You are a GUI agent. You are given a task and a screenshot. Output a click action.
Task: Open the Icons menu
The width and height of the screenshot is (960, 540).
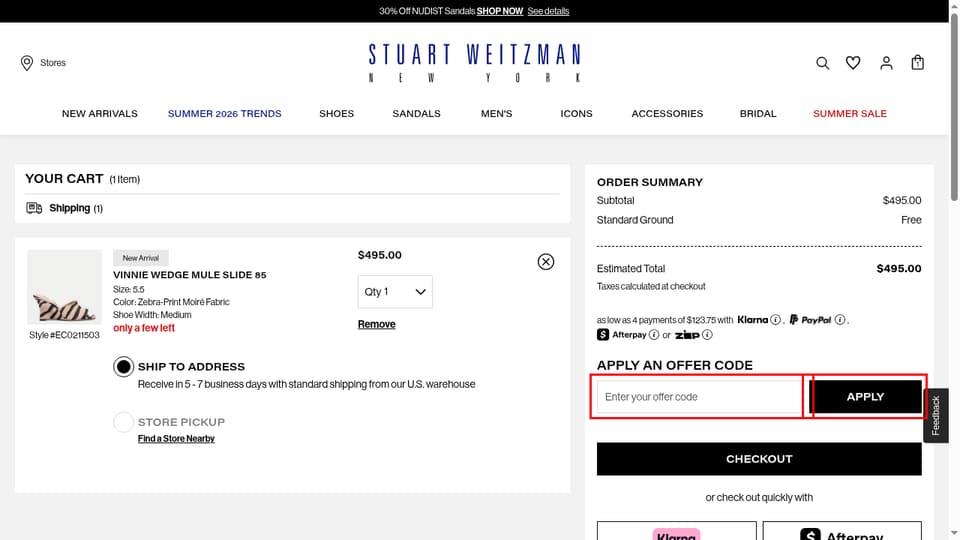pyautogui.click(x=576, y=114)
